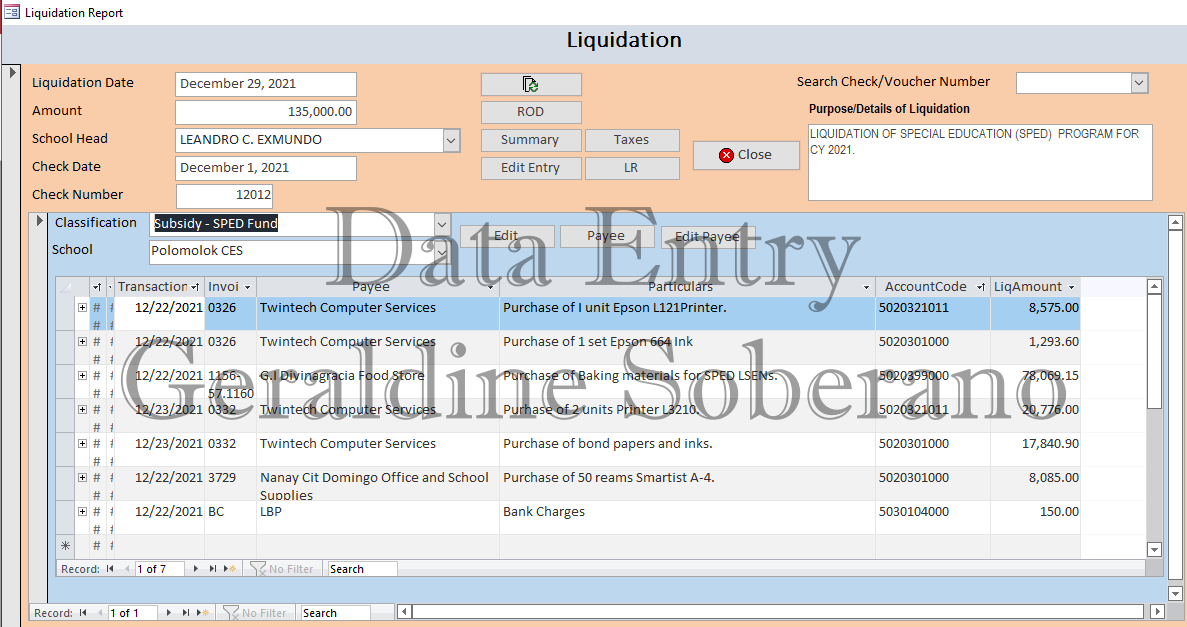This screenshot has height=627, width=1187.
Task: Open the School combo box arrow
Action: (x=442, y=251)
